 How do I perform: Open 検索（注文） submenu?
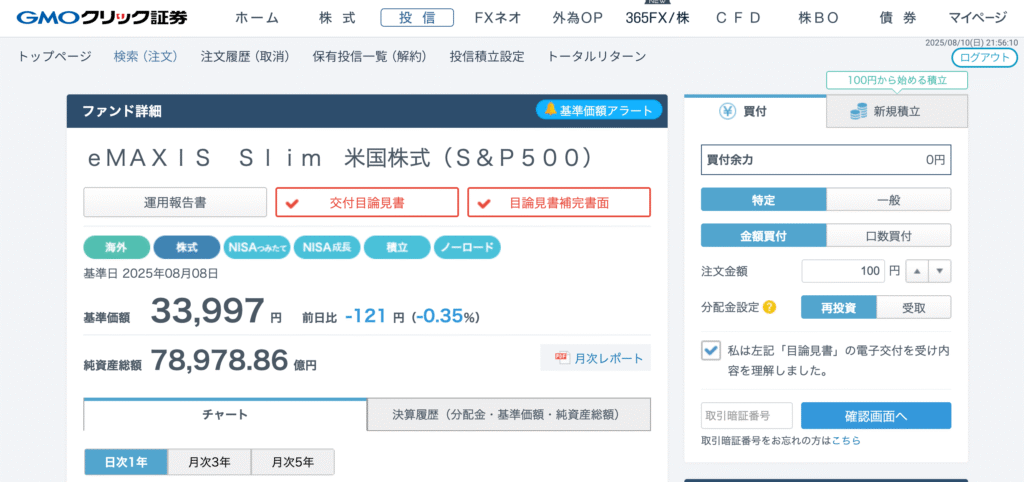click(x=146, y=57)
